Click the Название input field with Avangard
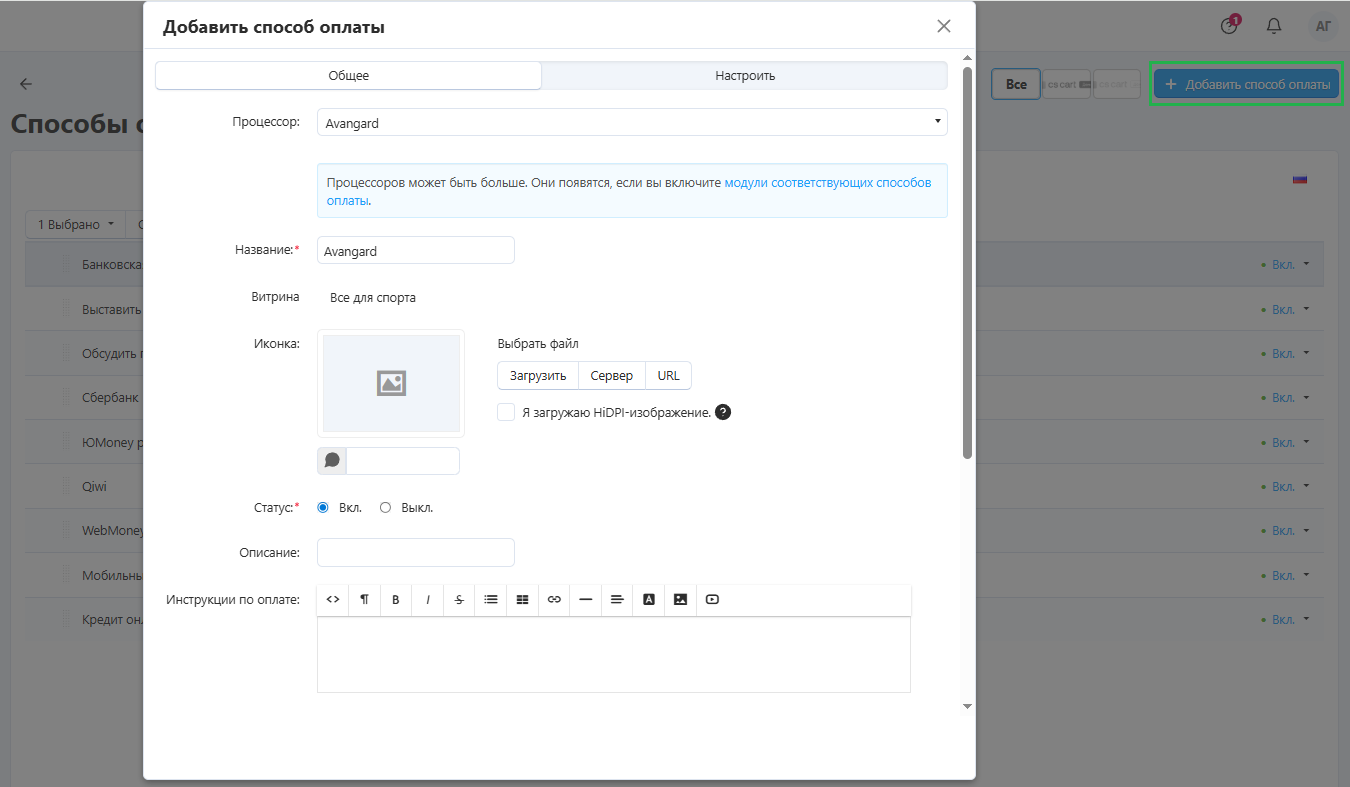Image resolution: width=1350 pixels, height=787 pixels. [416, 251]
